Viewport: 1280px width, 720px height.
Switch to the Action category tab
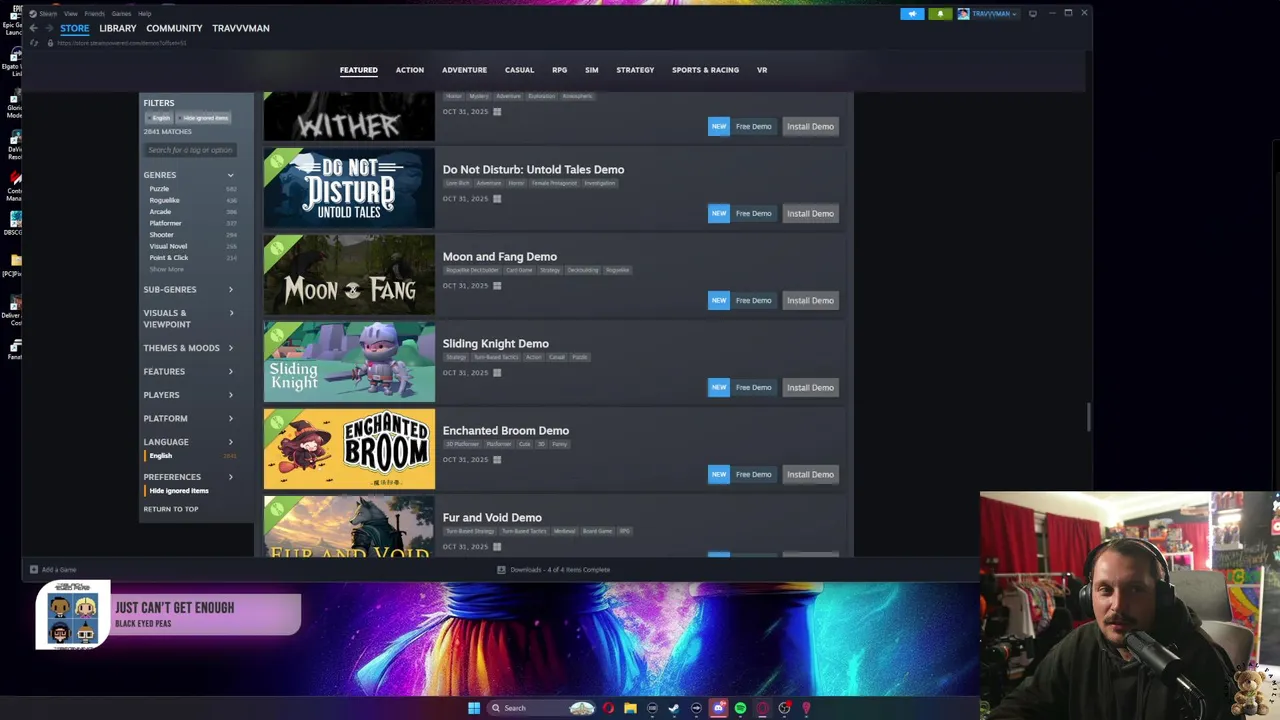coord(410,70)
